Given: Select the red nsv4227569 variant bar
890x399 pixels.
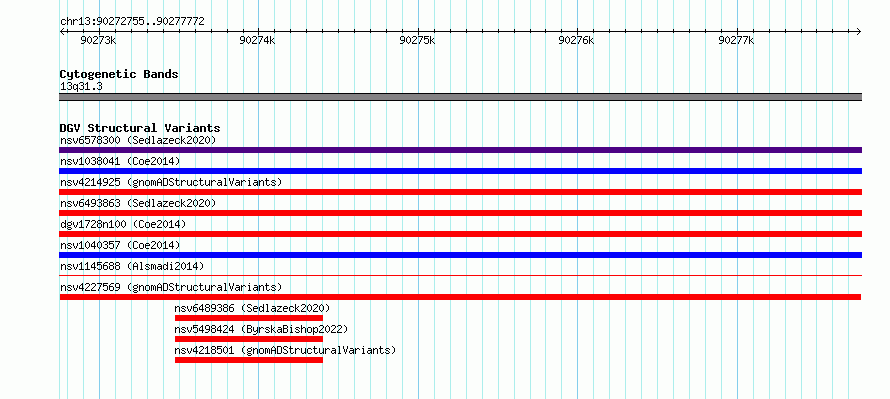Looking at the screenshot, I should tap(460, 297).
